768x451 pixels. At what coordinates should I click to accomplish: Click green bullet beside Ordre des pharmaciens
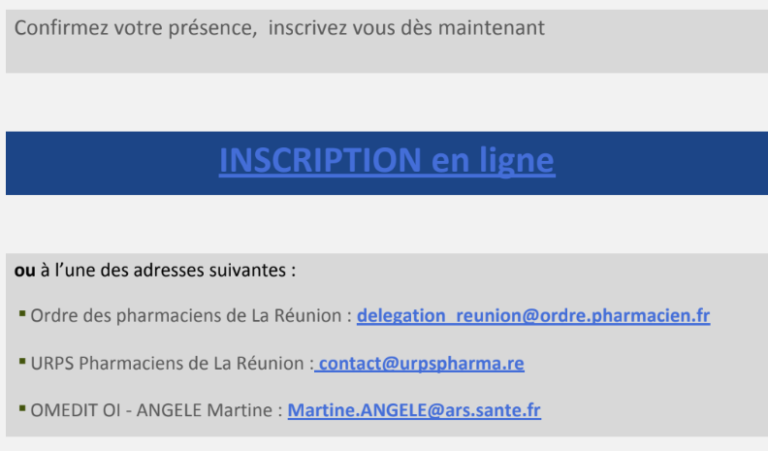pos(22,313)
